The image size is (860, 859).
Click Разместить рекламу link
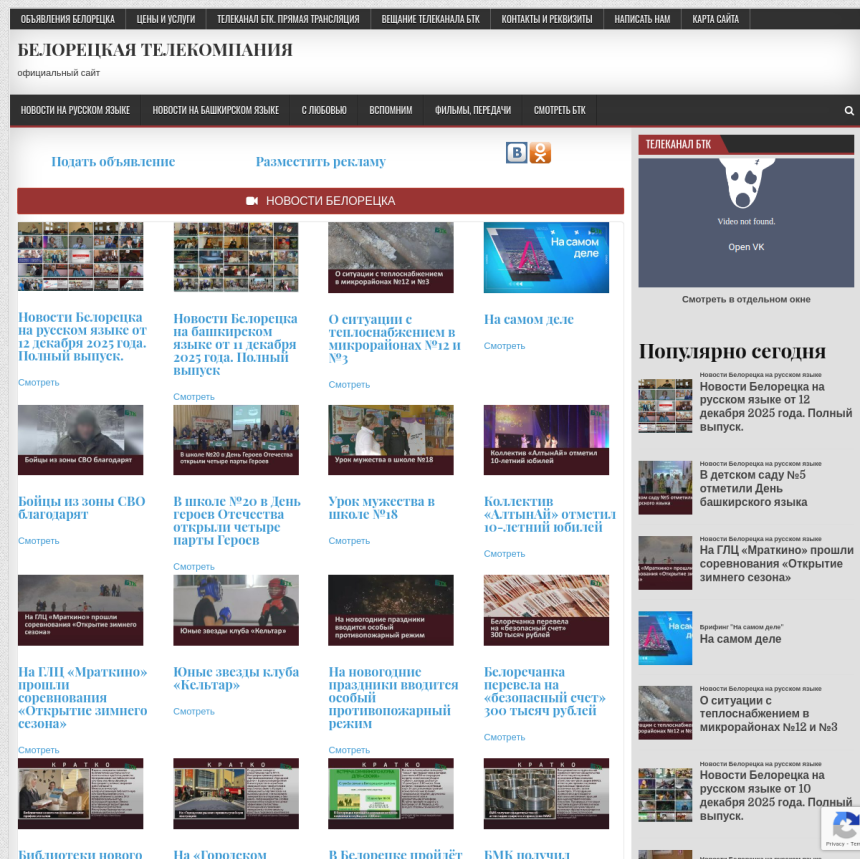[x=321, y=161]
